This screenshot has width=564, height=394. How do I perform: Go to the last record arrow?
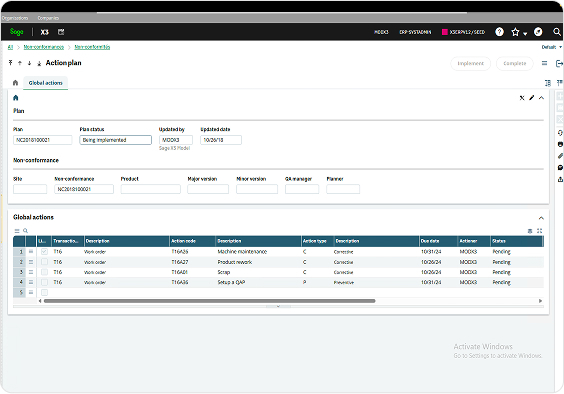(39, 63)
